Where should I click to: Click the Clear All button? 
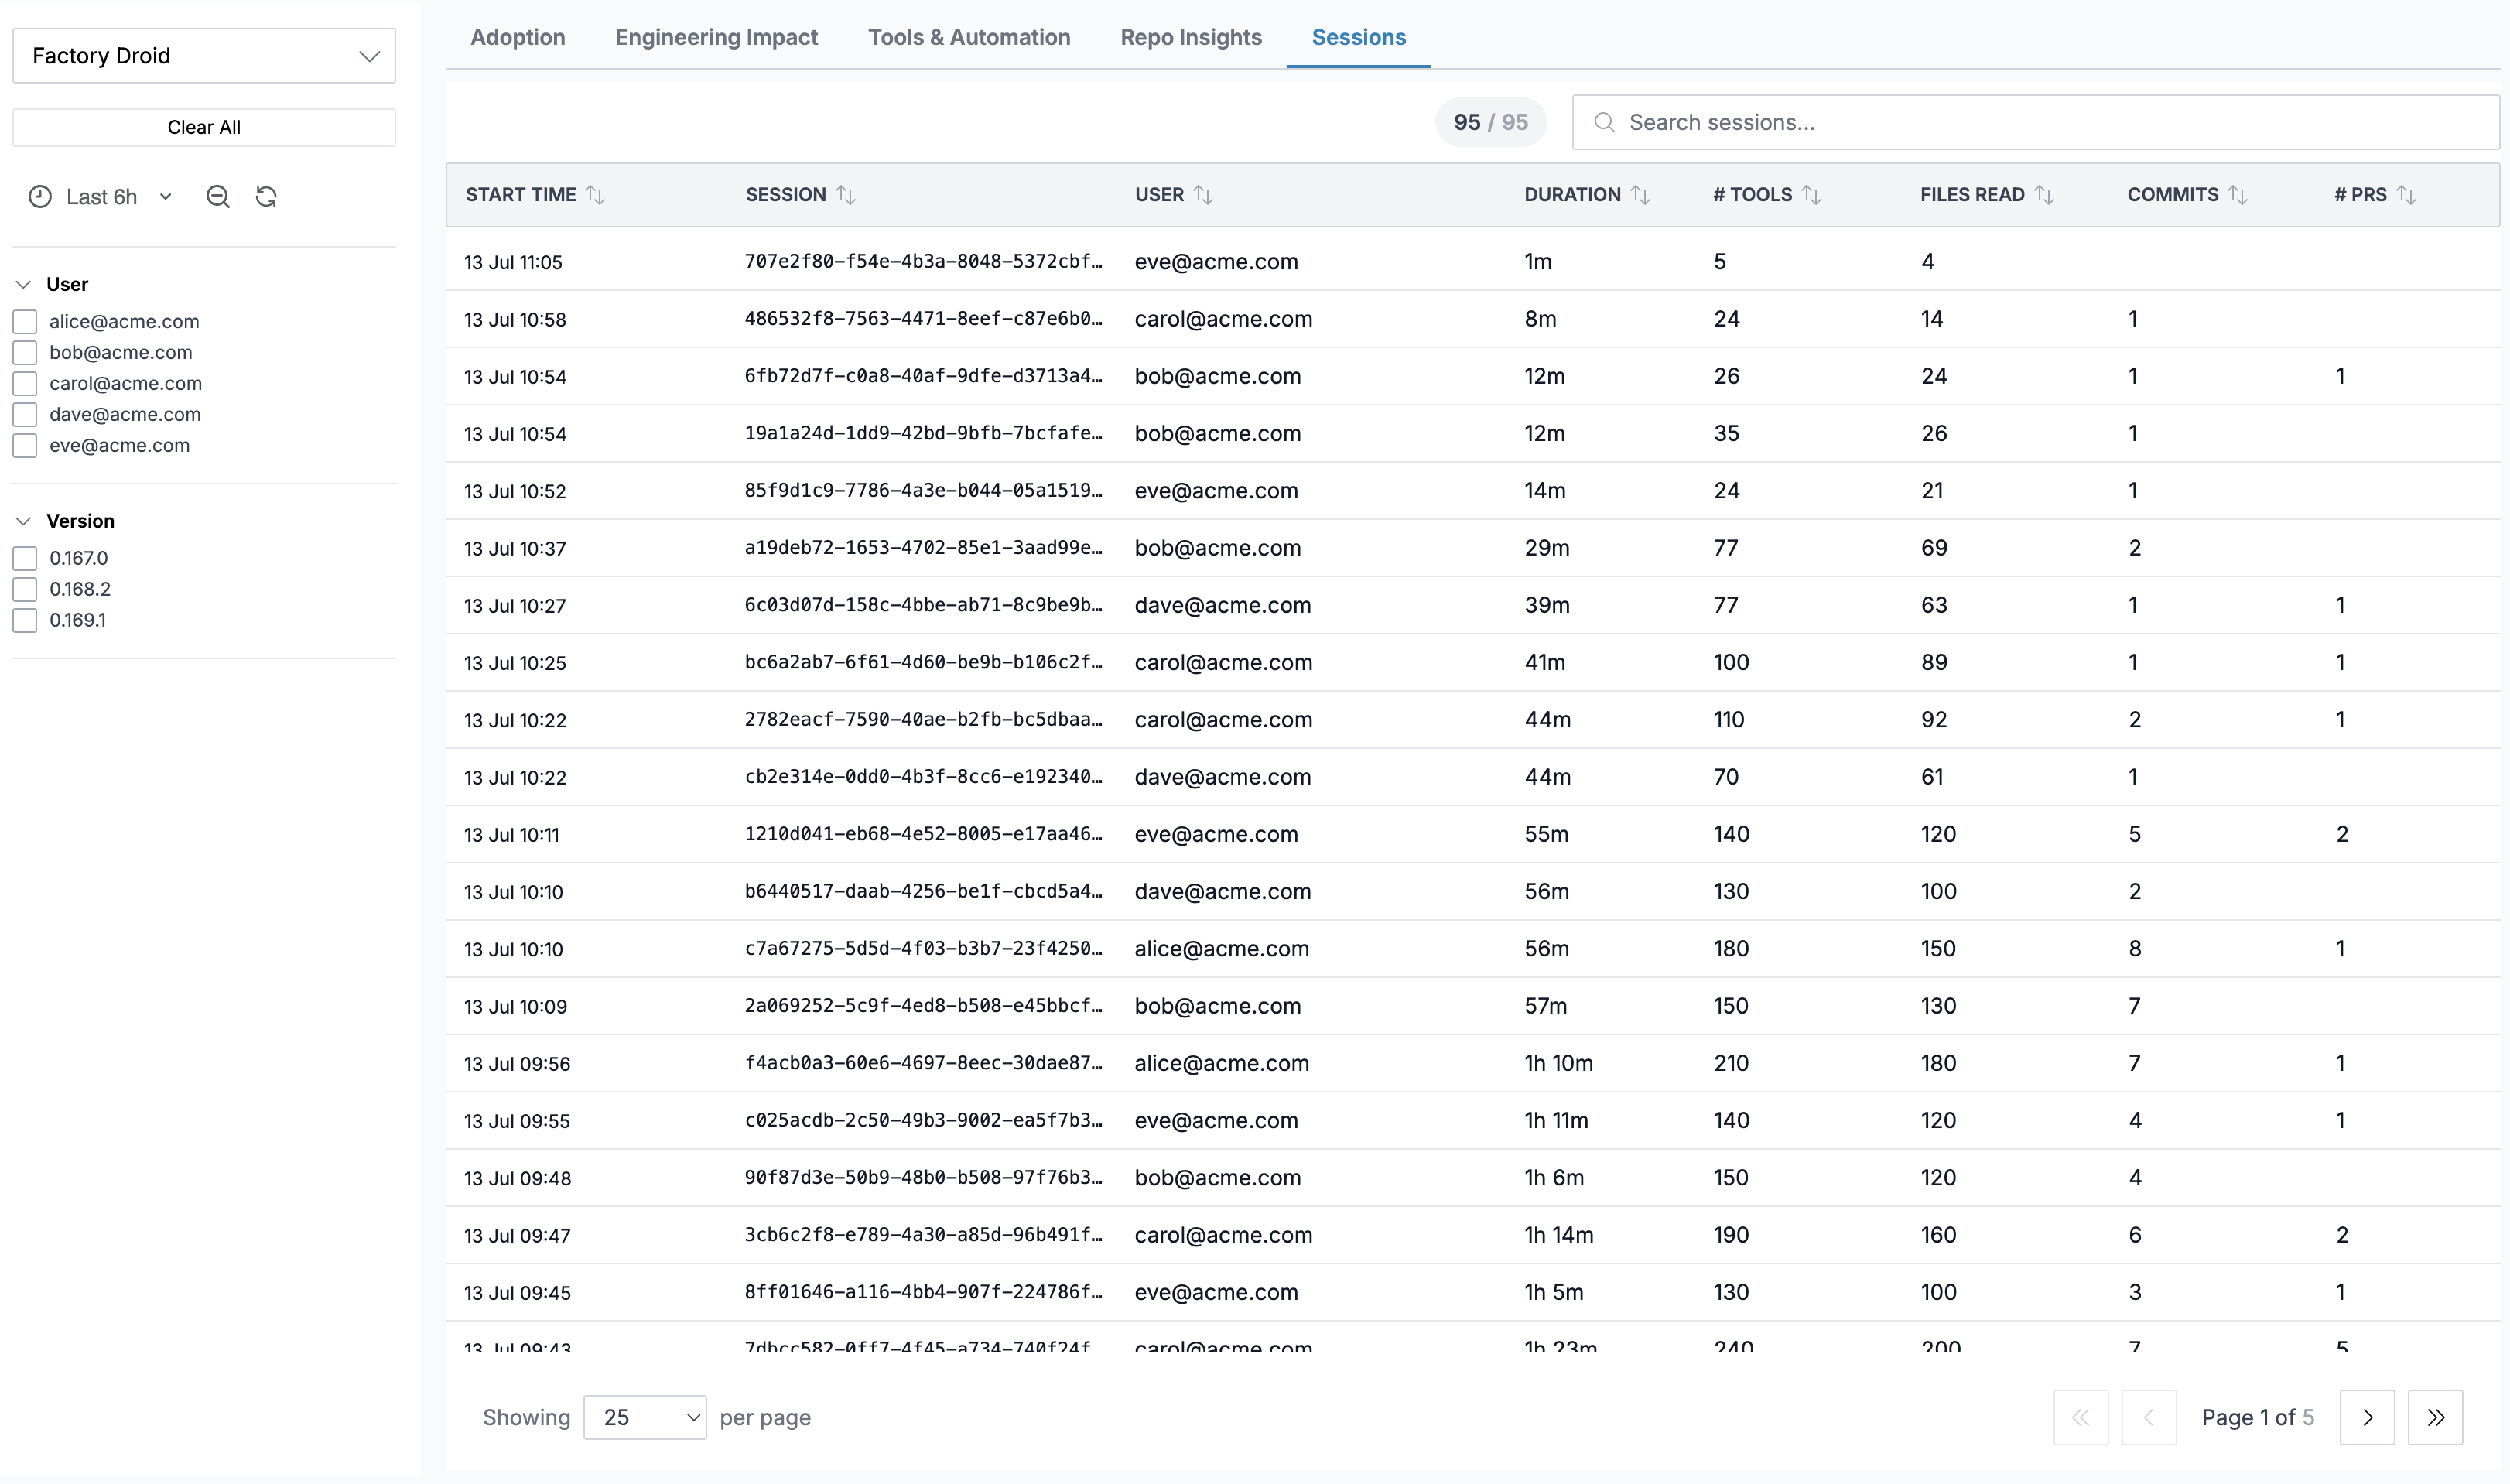point(204,127)
